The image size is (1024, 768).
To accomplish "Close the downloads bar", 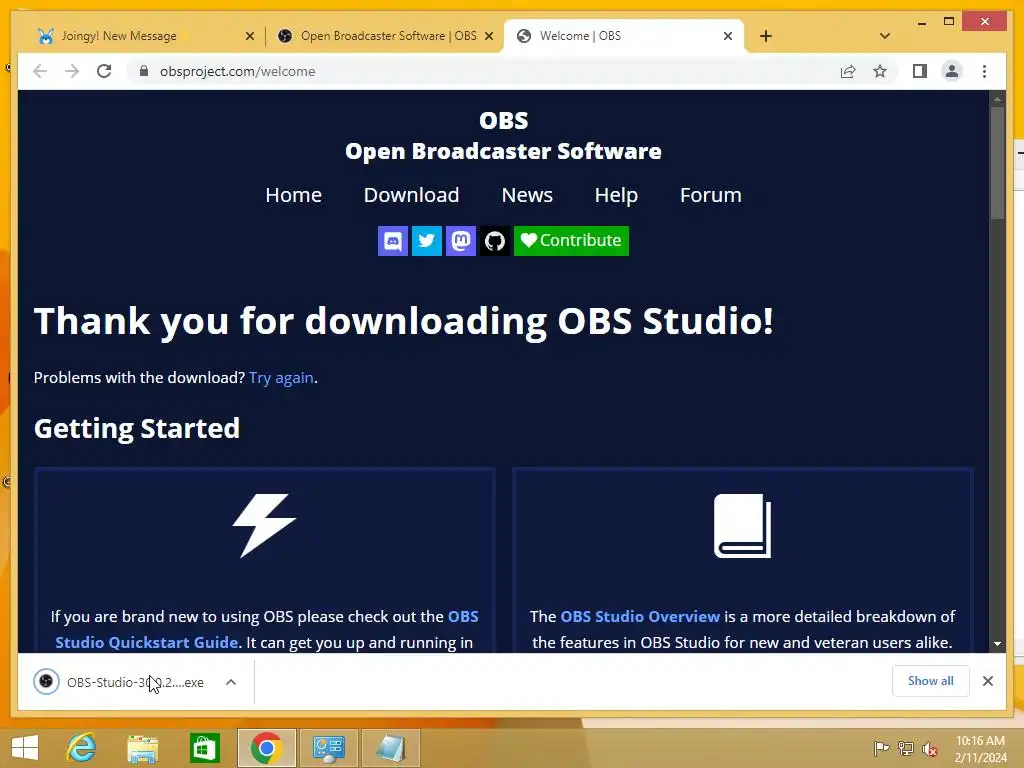I will coord(987,681).
